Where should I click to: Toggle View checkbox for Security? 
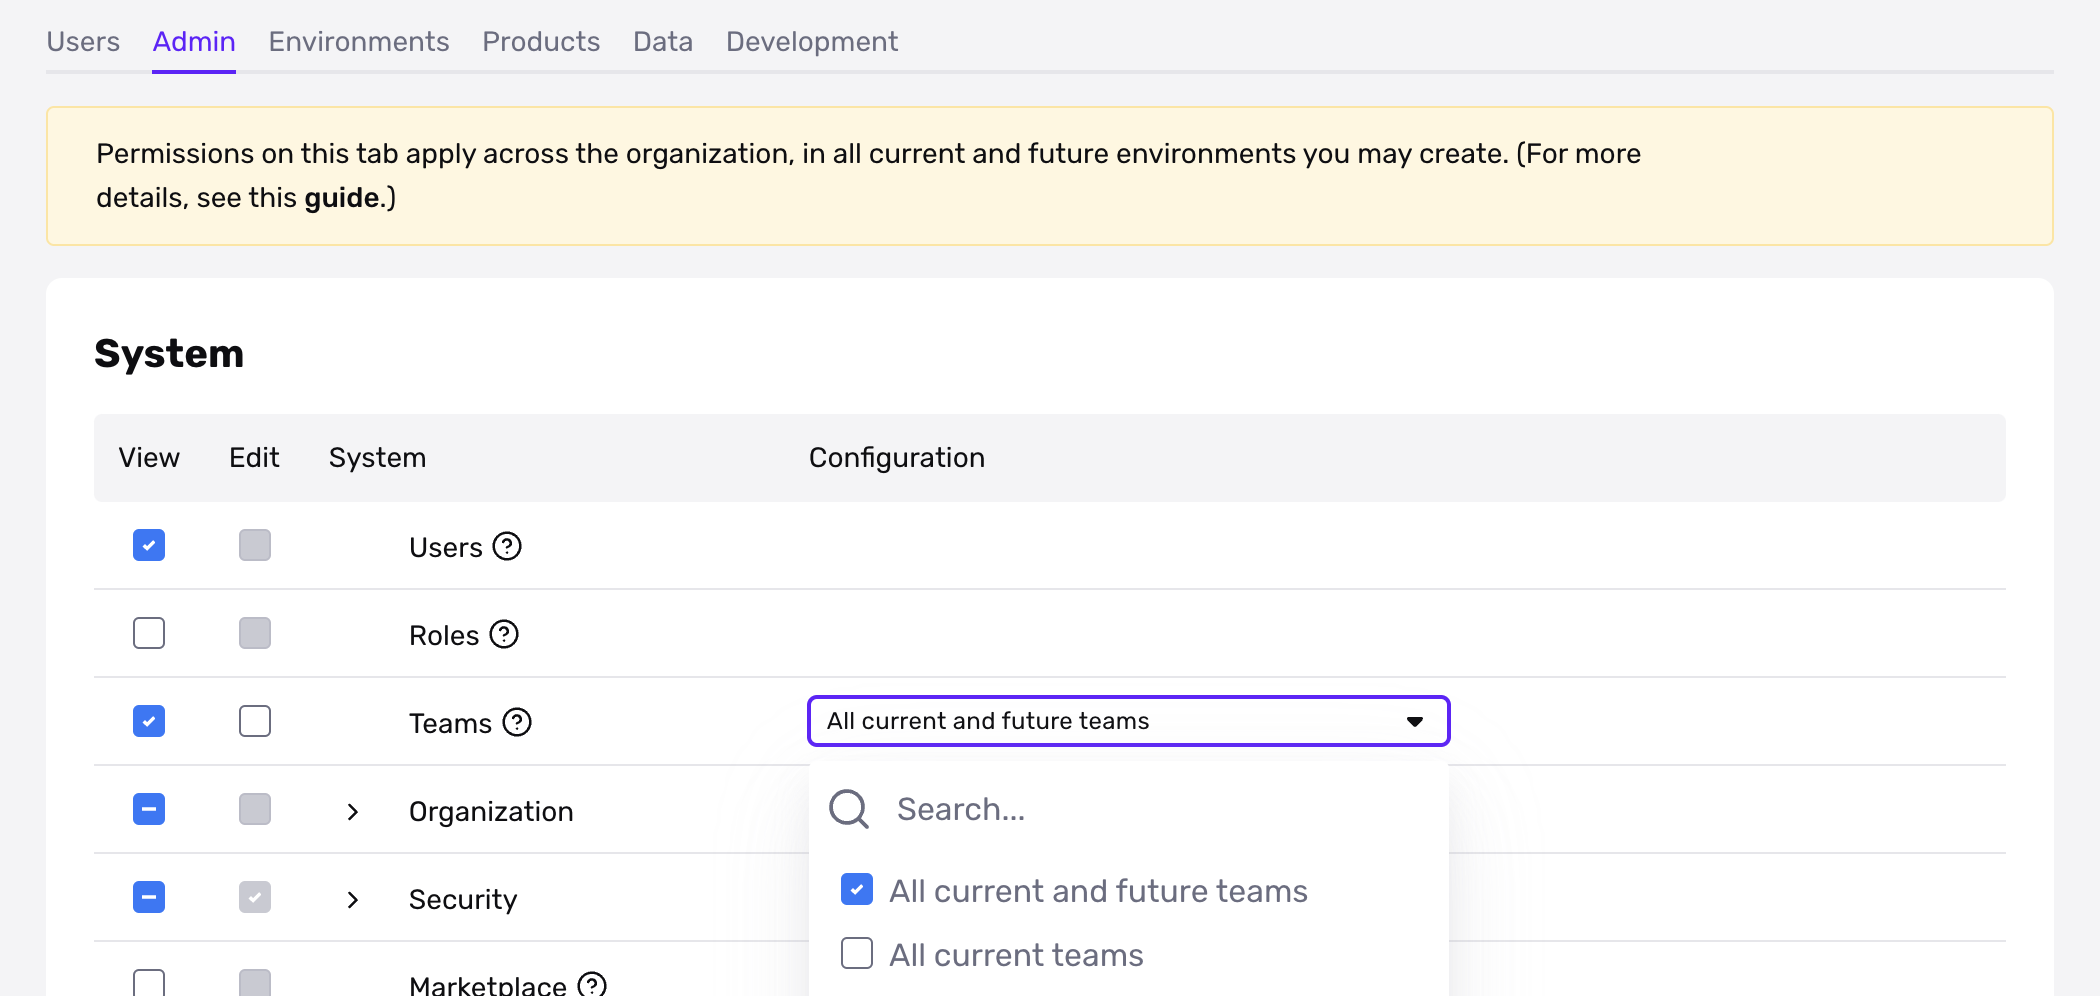point(149,898)
